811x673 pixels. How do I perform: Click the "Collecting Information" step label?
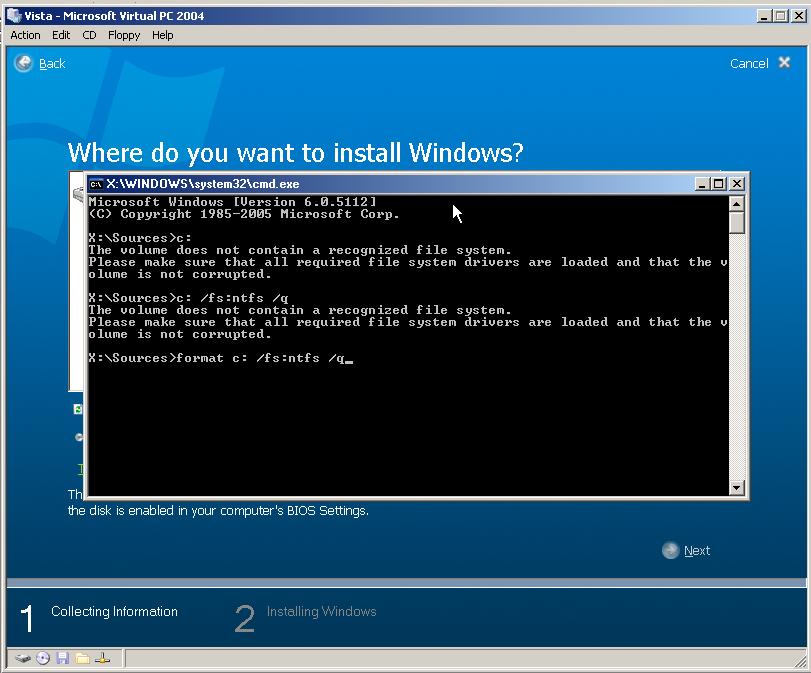114,611
